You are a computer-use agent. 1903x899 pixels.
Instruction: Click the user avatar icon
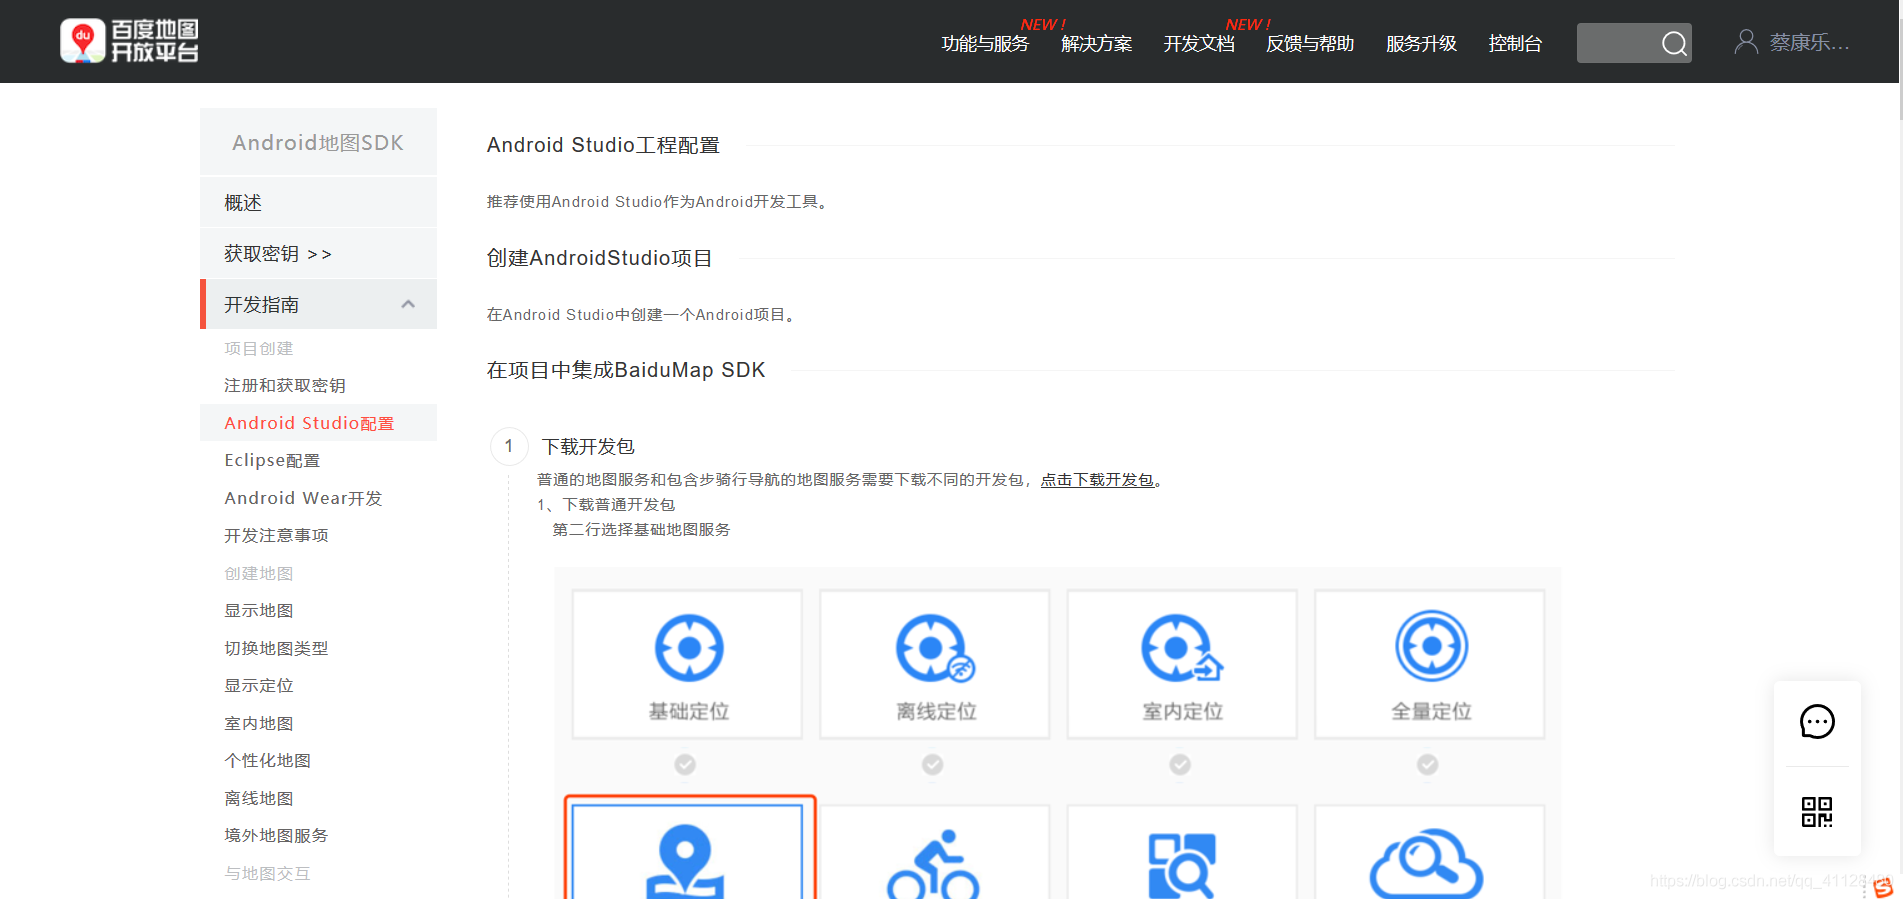tap(1746, 42)
